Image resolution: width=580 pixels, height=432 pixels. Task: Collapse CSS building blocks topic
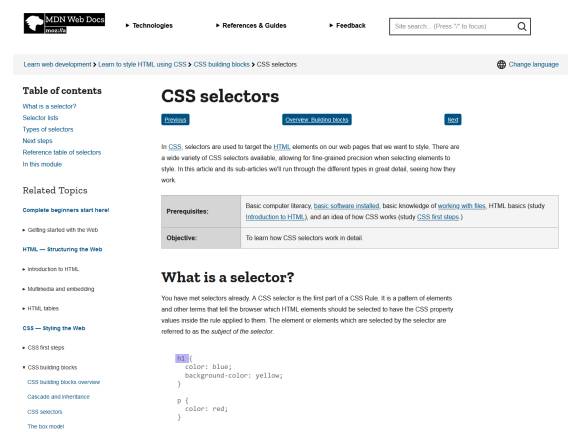click(50, 368)
